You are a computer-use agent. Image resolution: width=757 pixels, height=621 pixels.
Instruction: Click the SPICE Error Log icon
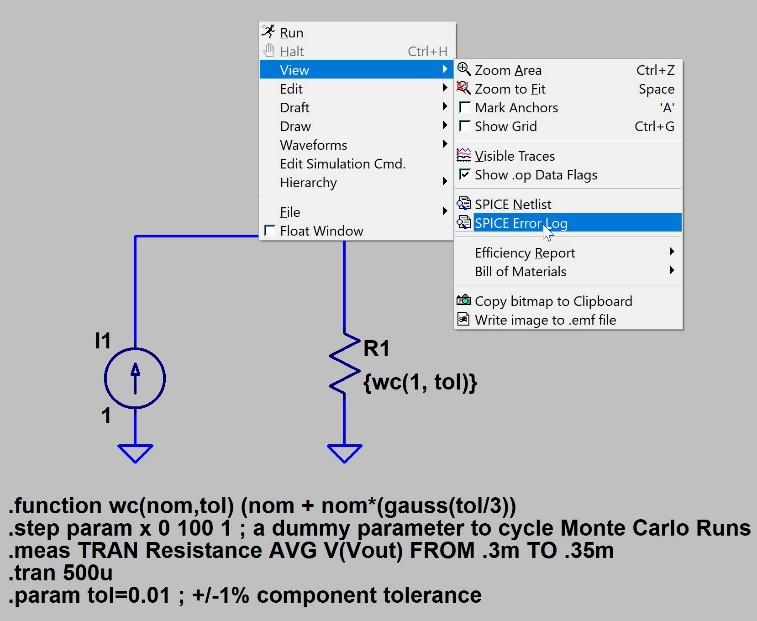(464, 223)
